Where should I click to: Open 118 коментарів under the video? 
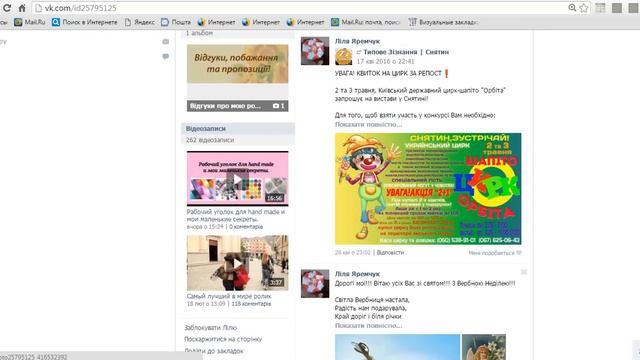[251, 304]
